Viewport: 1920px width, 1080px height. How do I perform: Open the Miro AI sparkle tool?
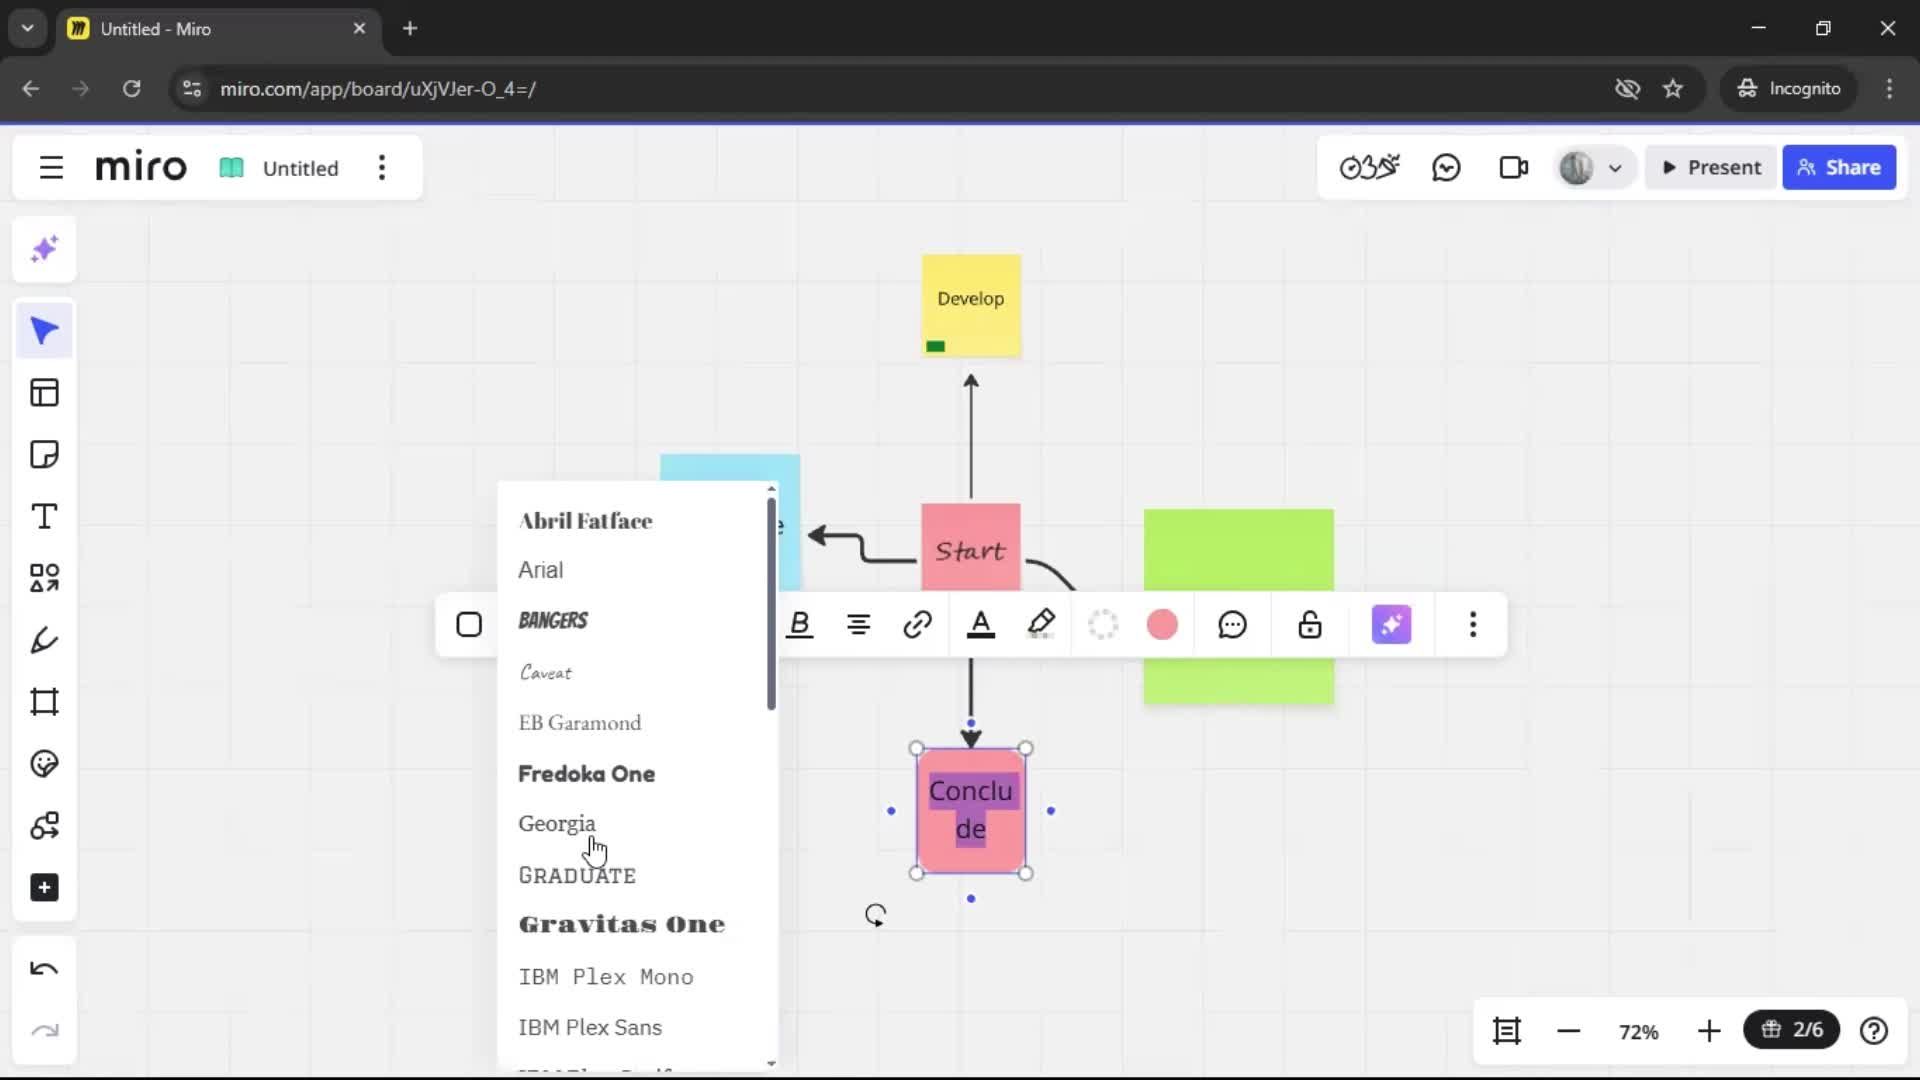pyautogui.click(x=44, y=249)
